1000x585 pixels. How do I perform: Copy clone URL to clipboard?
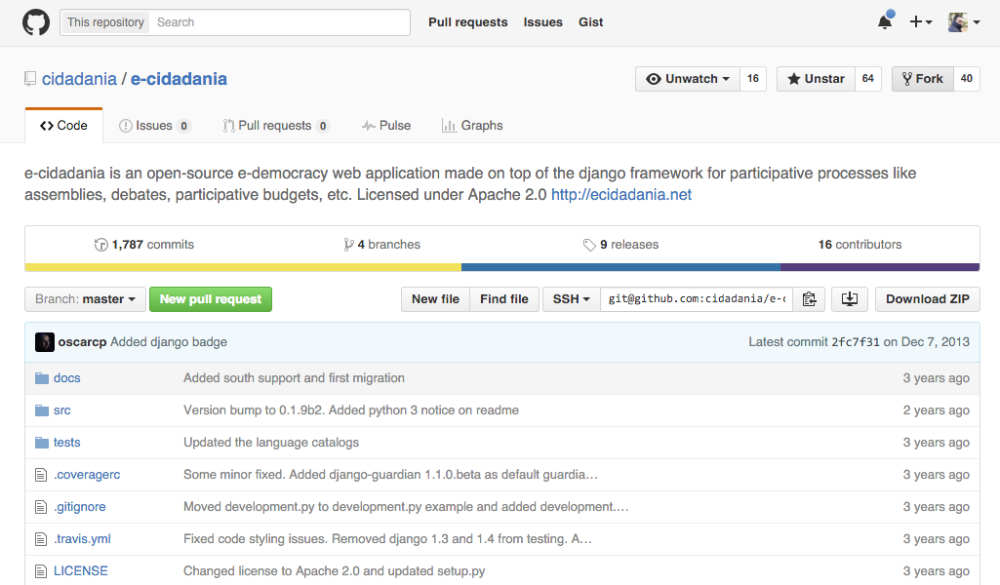point(809,299)
